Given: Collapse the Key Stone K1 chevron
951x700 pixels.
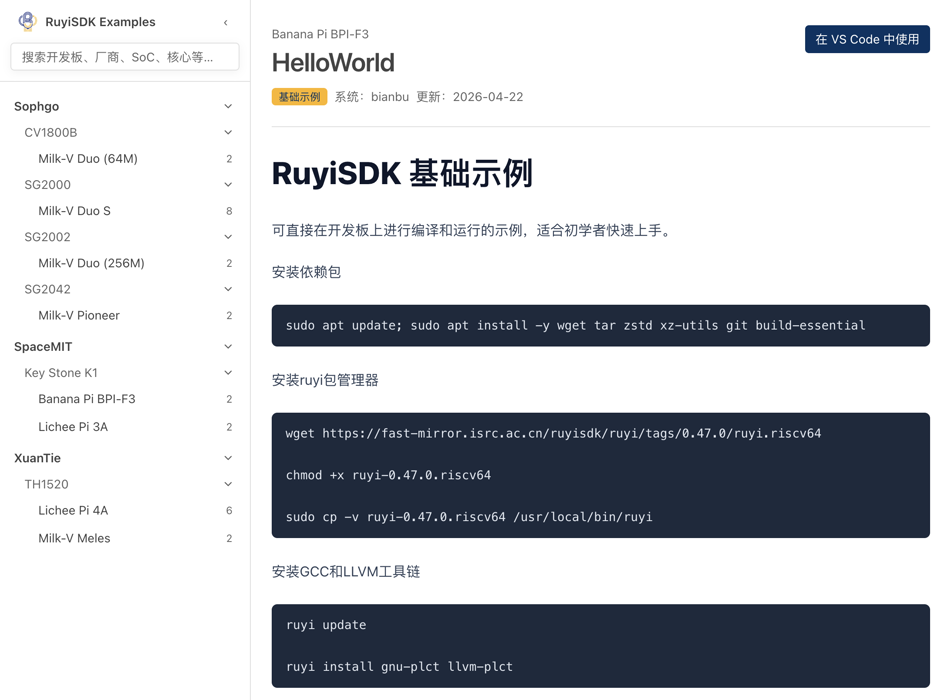Looking at the screenshot, I should pyautogui.click(x=228, y=372).
